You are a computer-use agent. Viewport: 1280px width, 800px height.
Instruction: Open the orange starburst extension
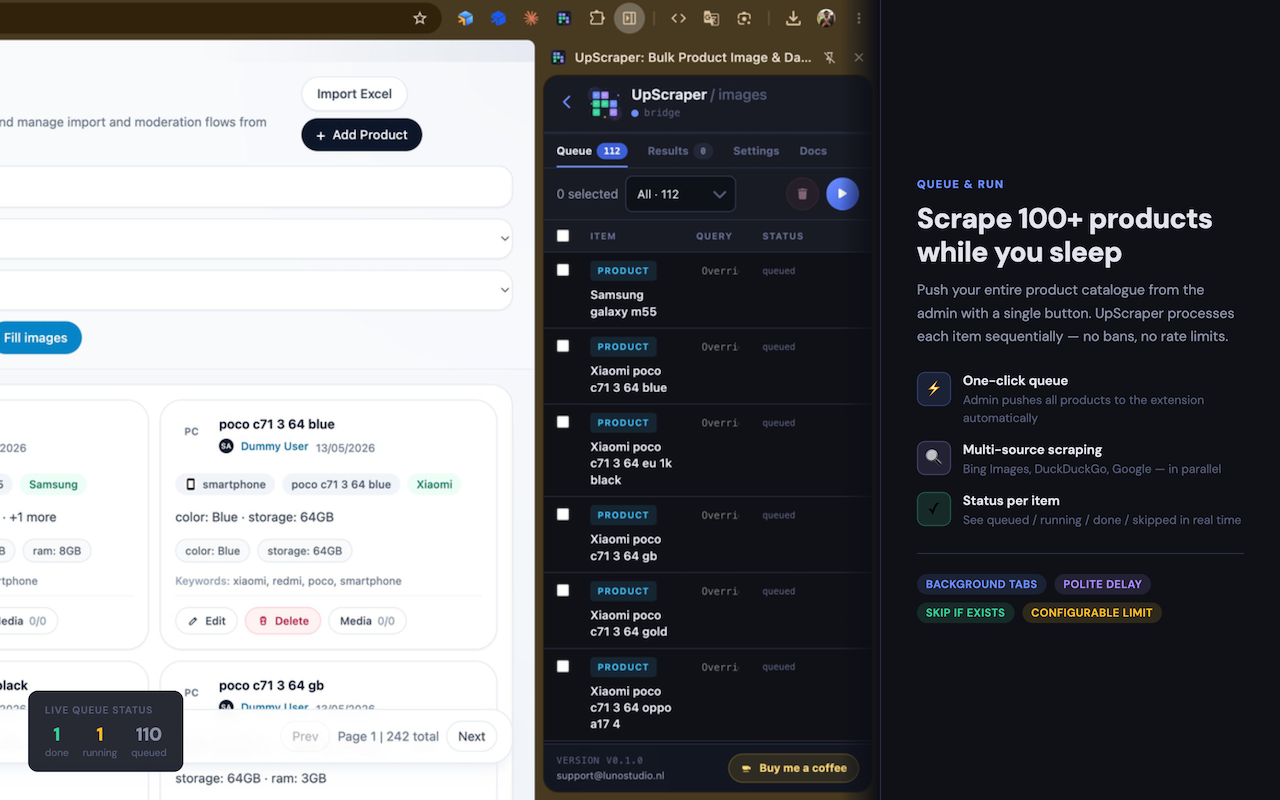point(531,18)
